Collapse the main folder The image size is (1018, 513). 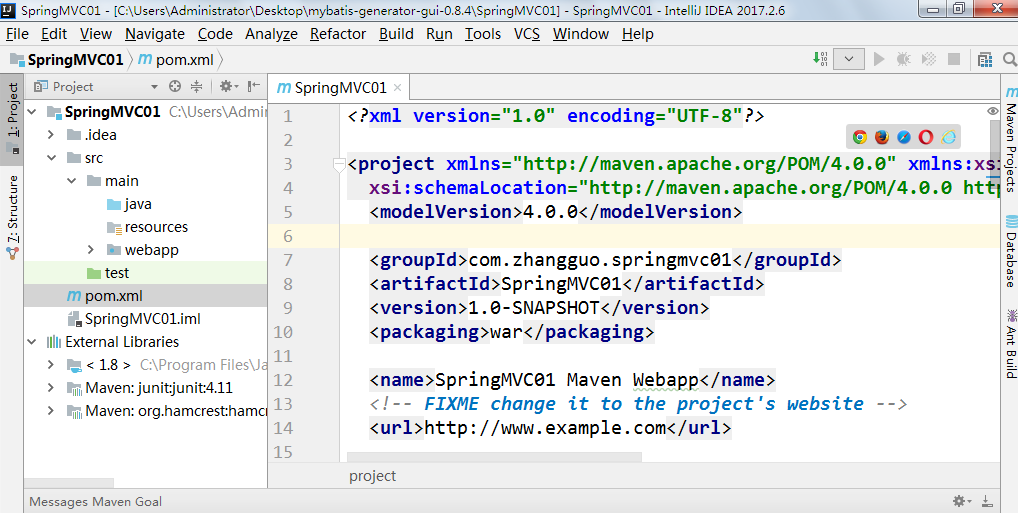tap(71, 181)
